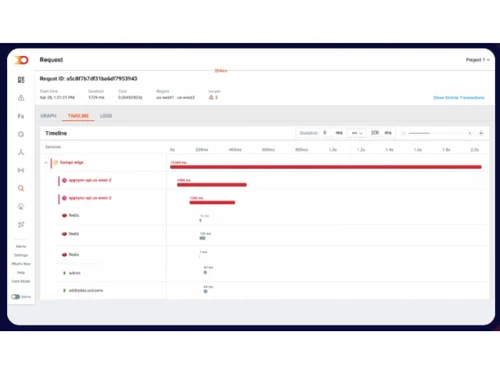Click the zoom-in icon right of the slider
Viewport: 500px width, 375px height.
[470, 133]
